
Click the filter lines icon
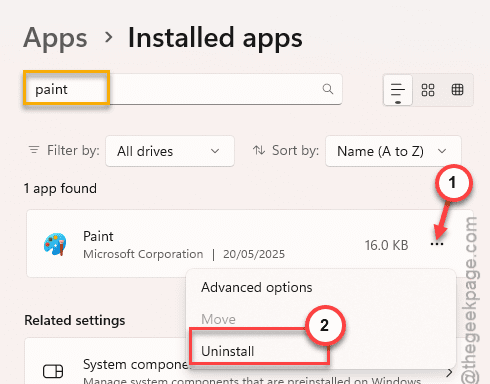click(34, 150)
